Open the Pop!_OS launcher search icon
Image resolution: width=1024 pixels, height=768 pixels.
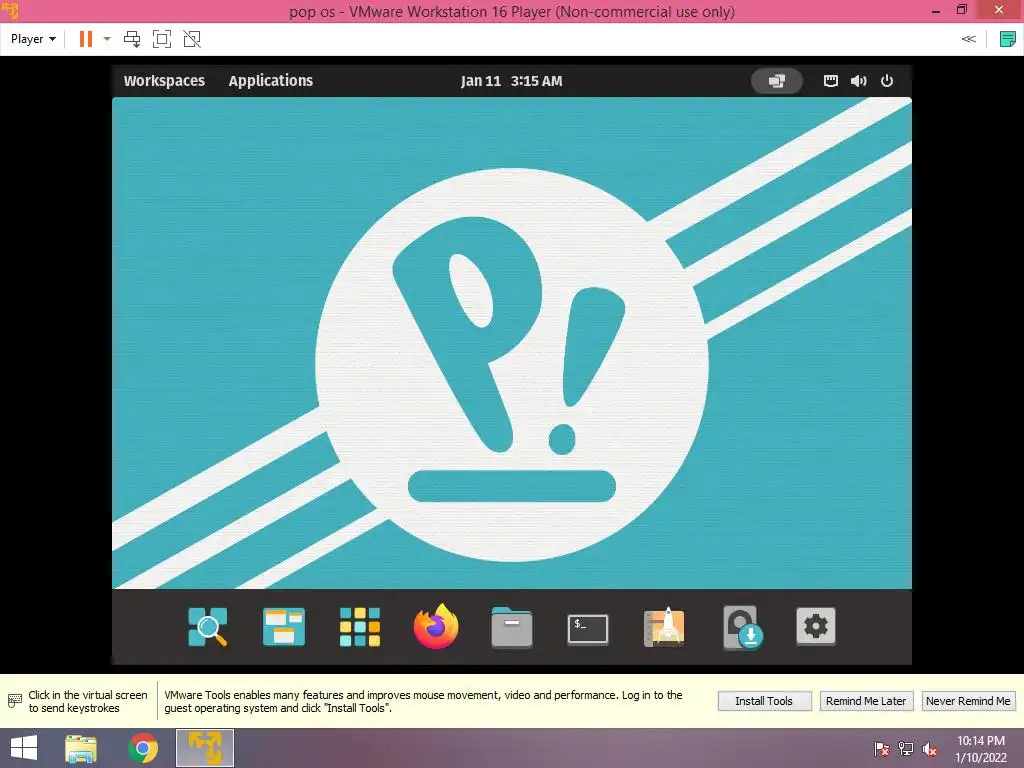[x=208, y=627]
